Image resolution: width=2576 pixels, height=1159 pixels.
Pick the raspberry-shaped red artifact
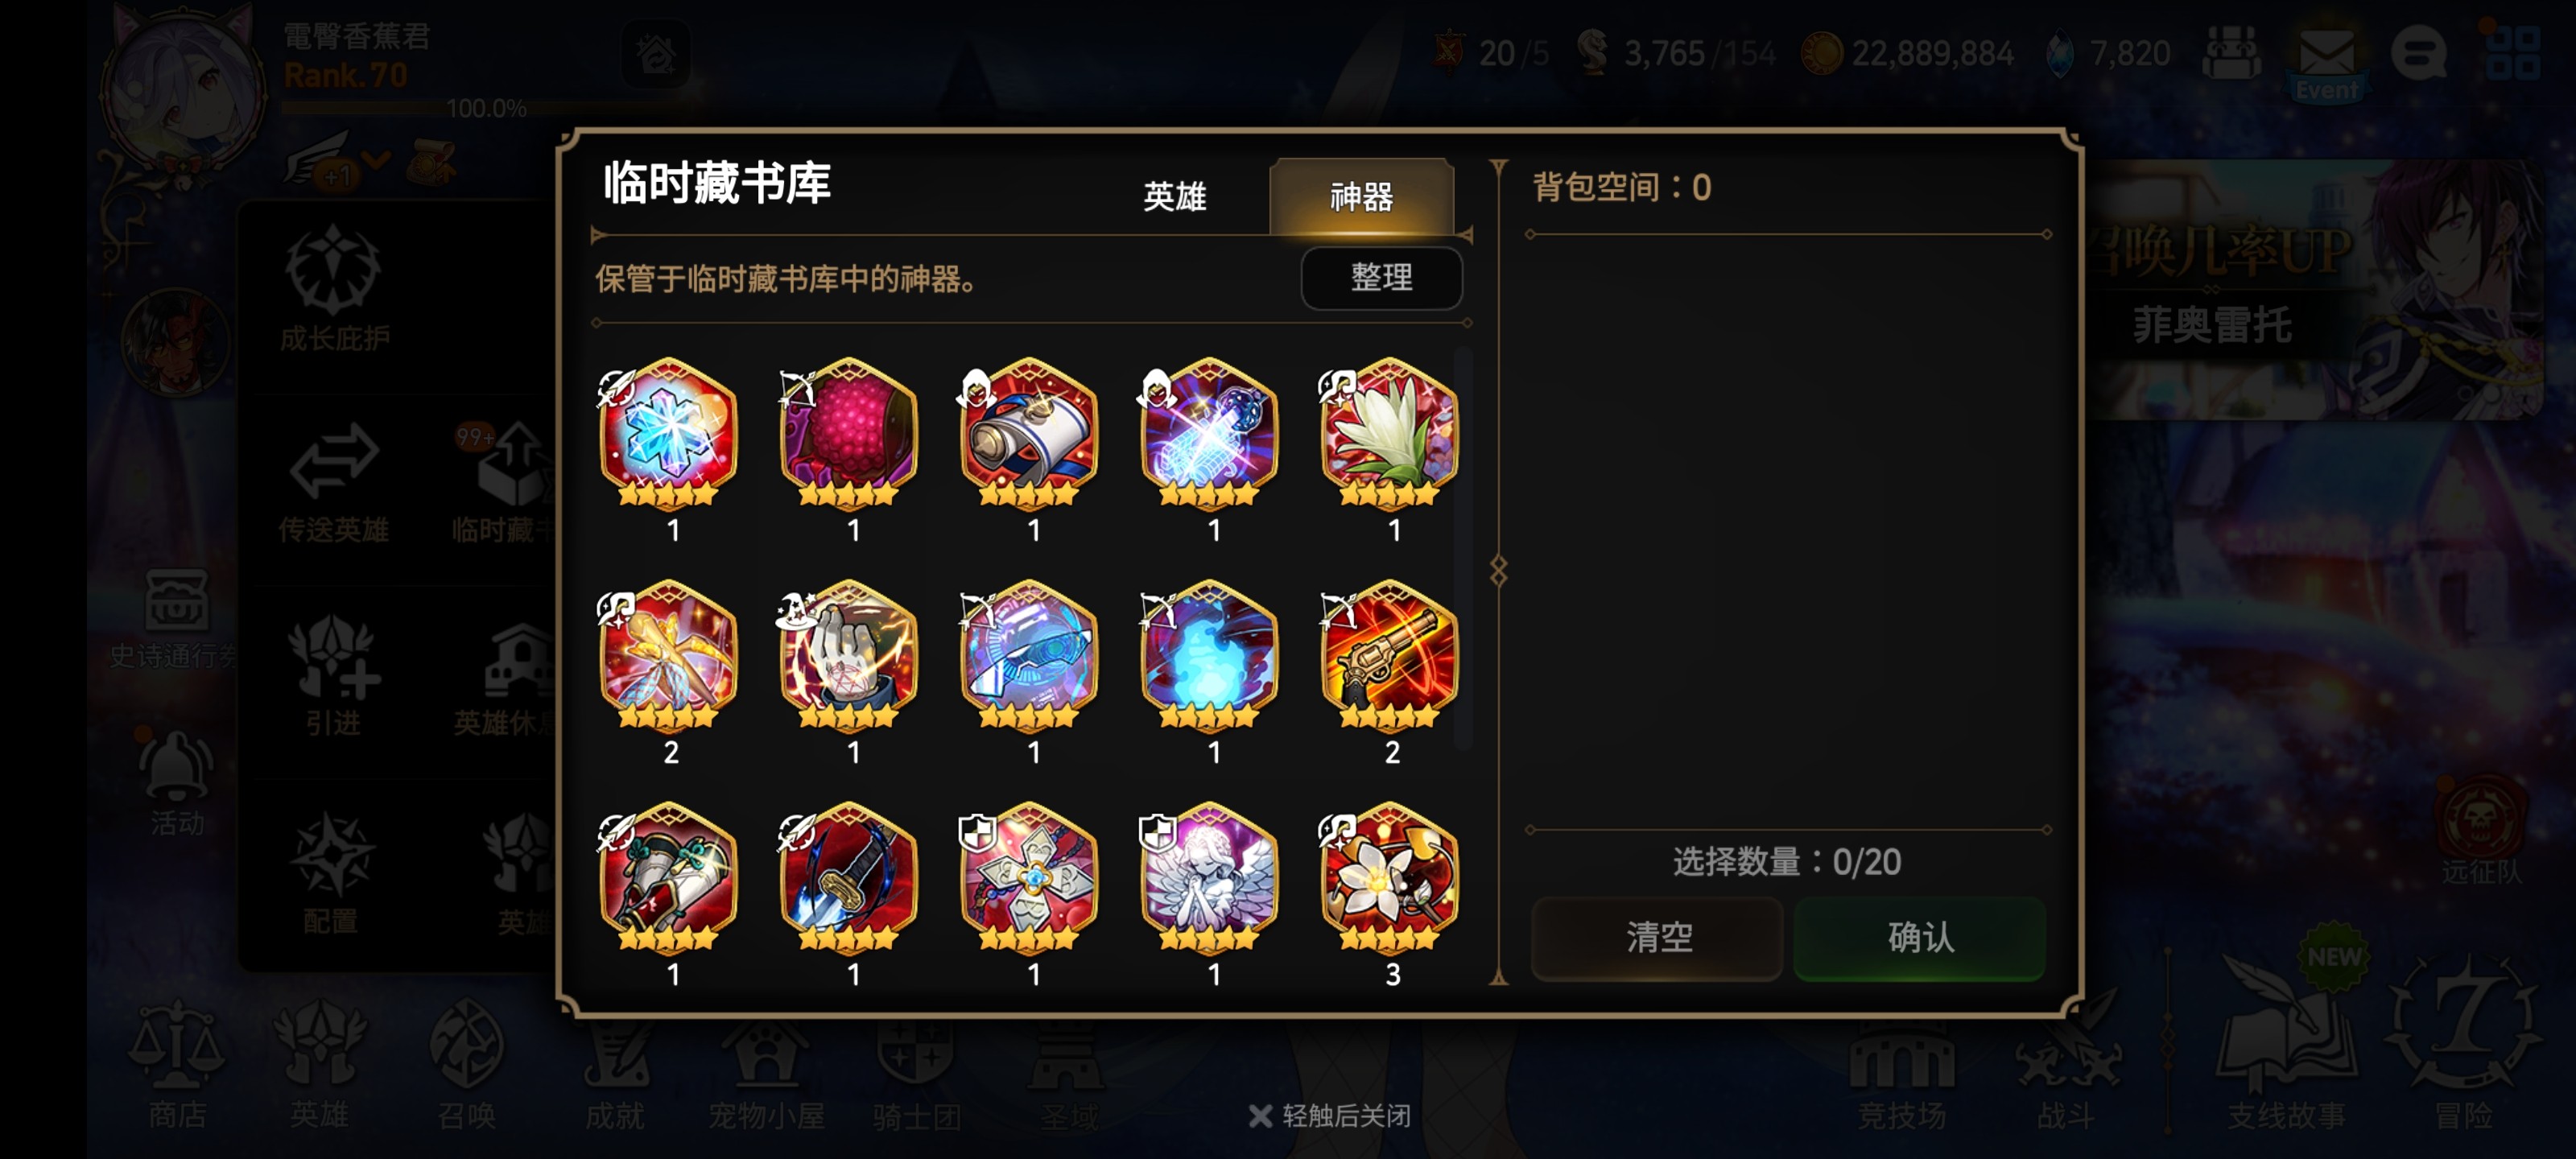click(848, 435)
